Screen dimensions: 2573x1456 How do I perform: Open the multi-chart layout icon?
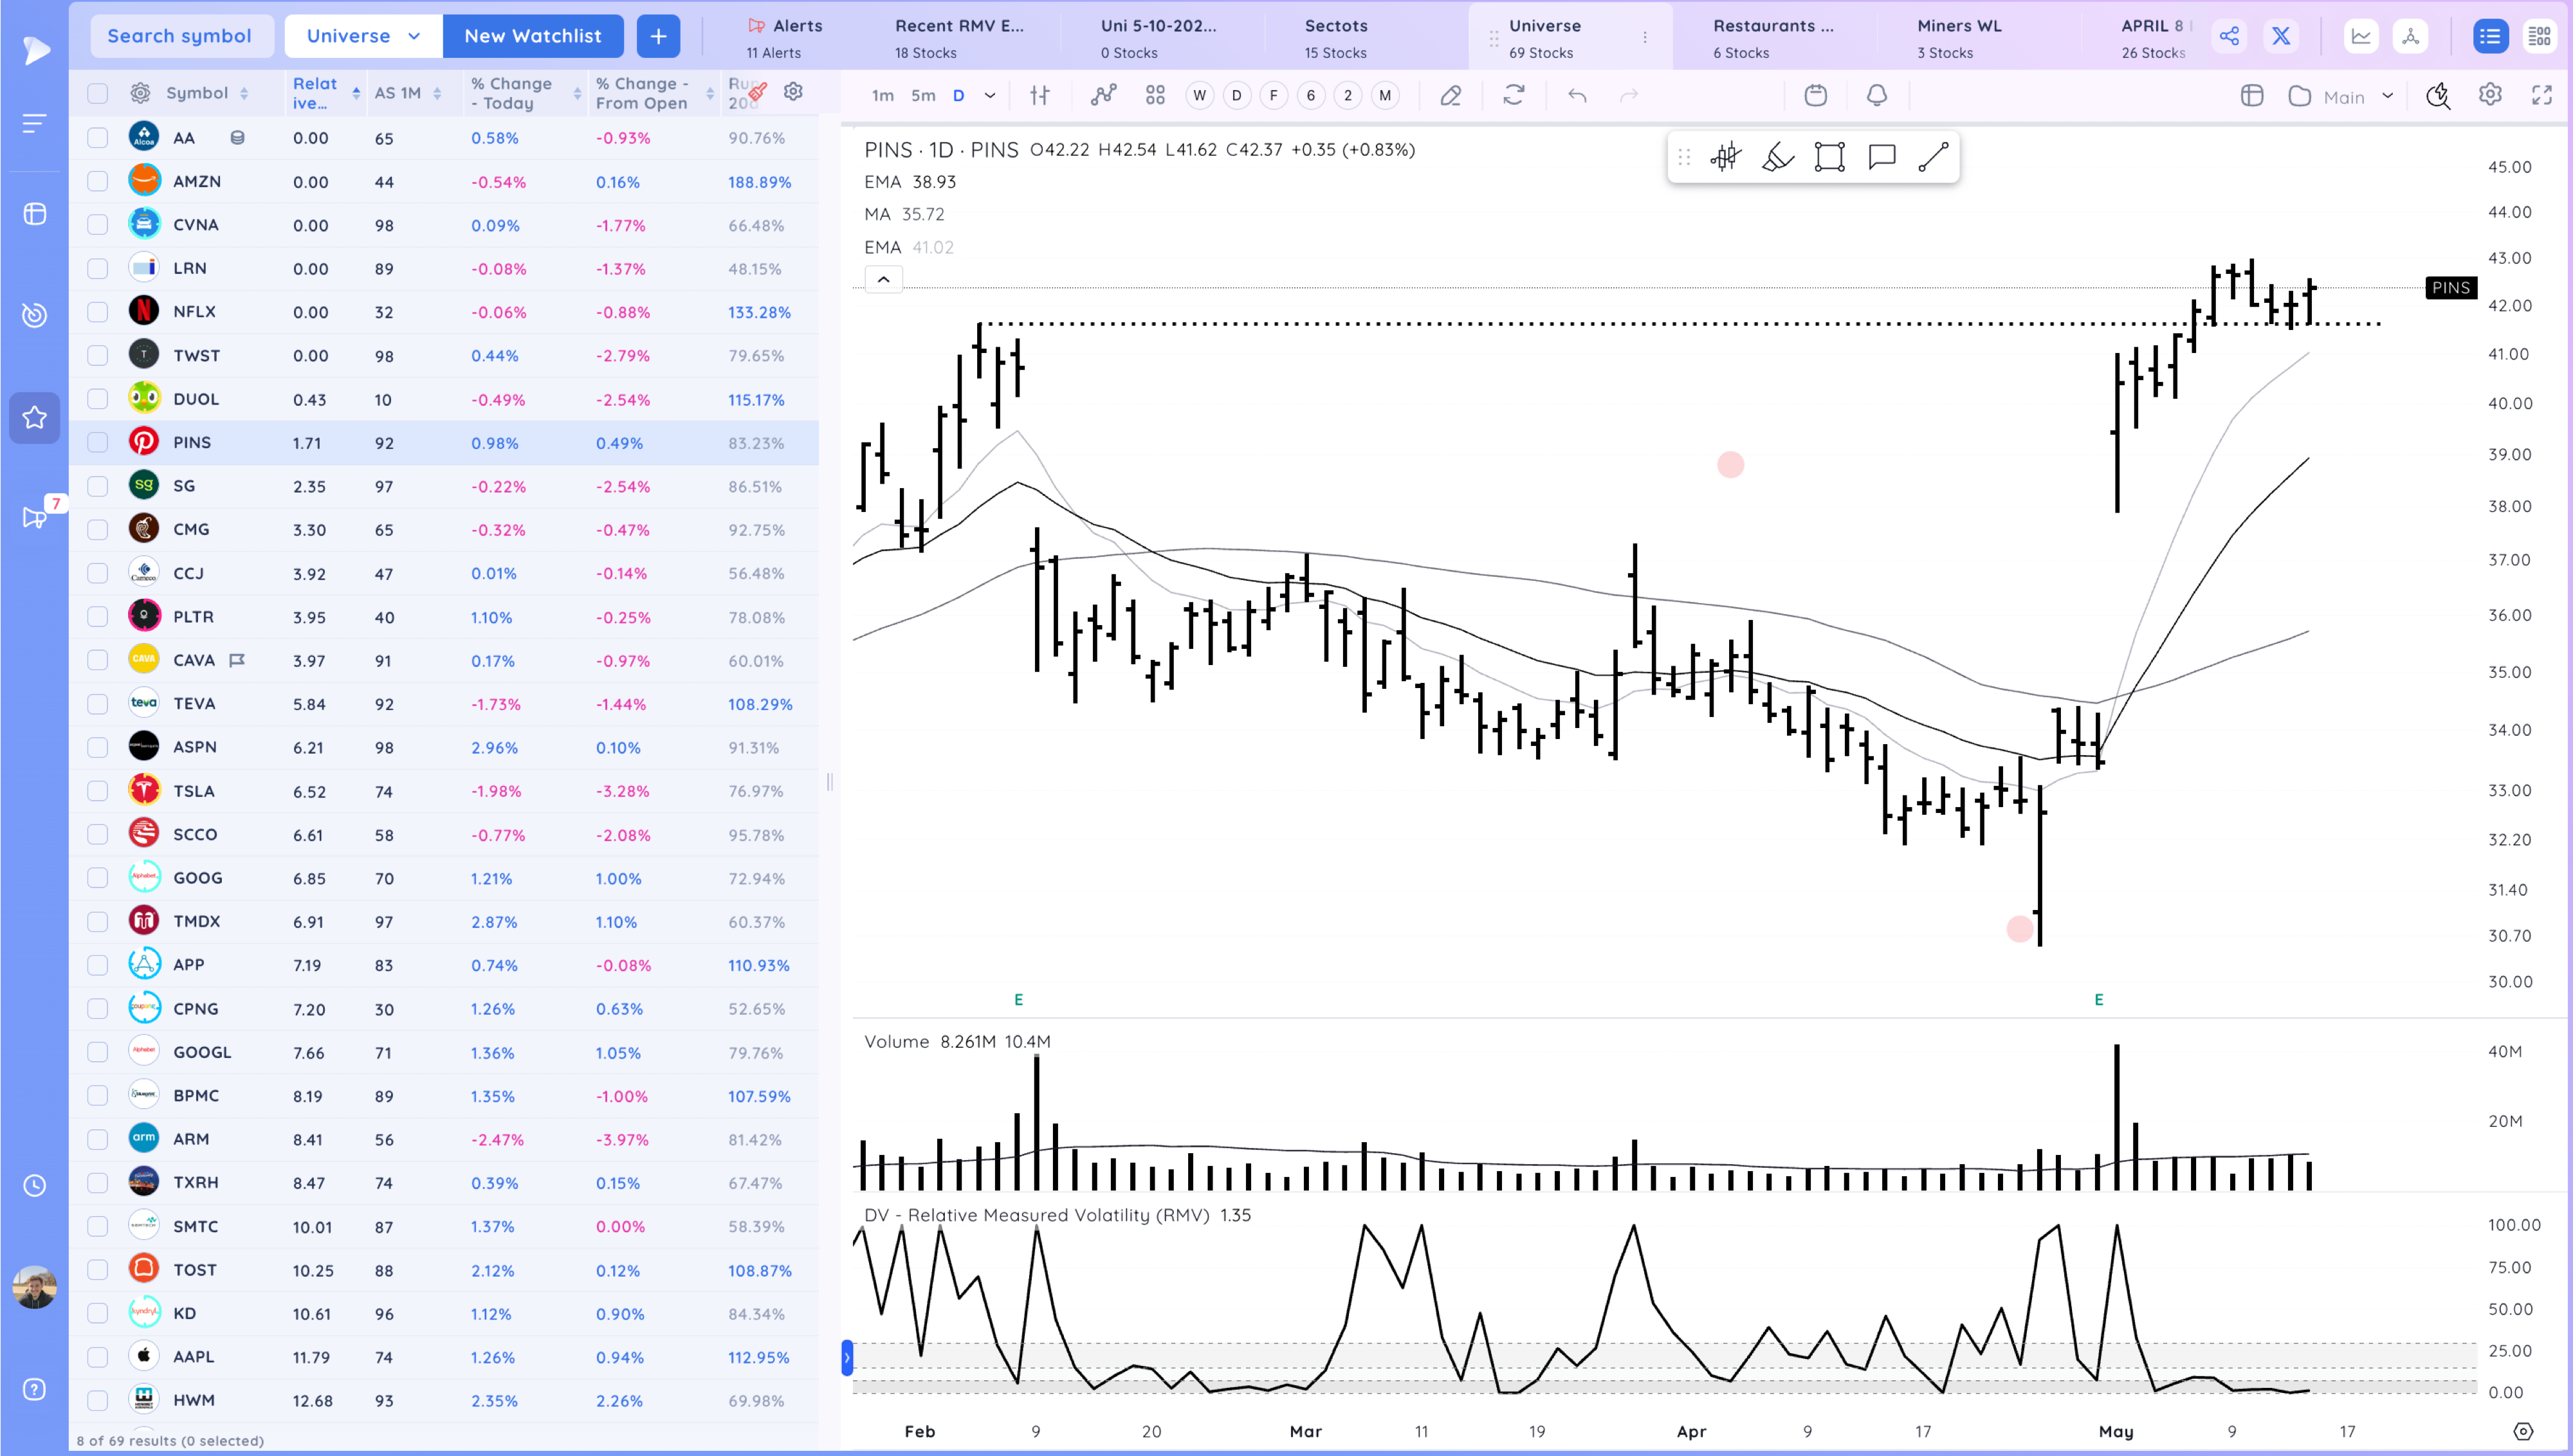click(1155, 96)
